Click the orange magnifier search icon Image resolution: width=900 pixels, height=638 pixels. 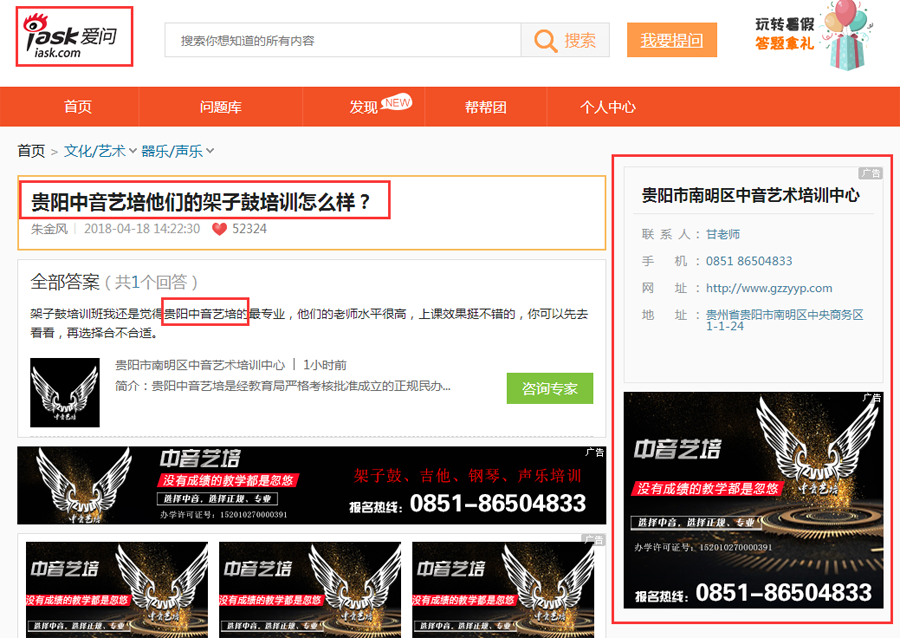[x=545, y=41]
